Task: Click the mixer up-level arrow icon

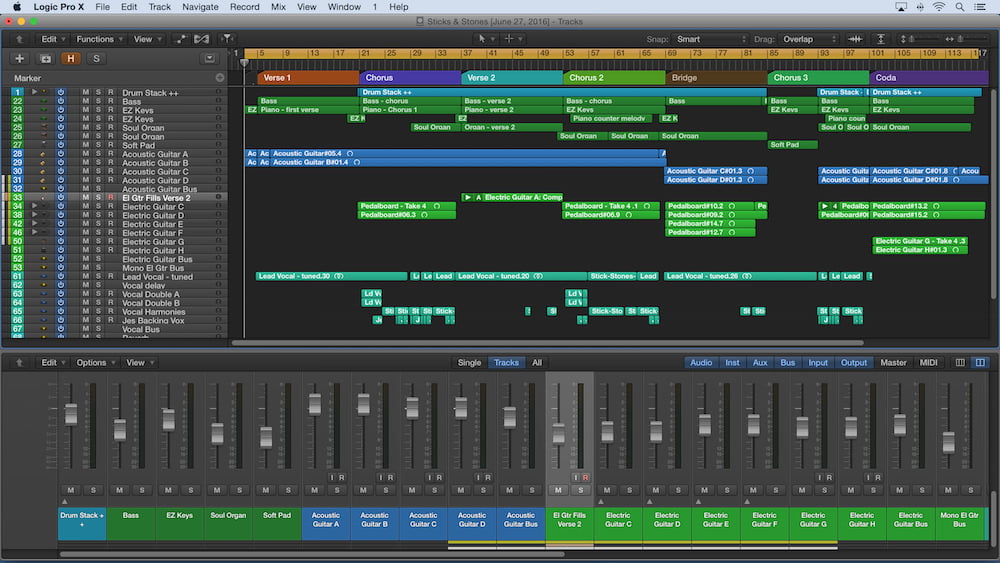Action: click(19, 362)
